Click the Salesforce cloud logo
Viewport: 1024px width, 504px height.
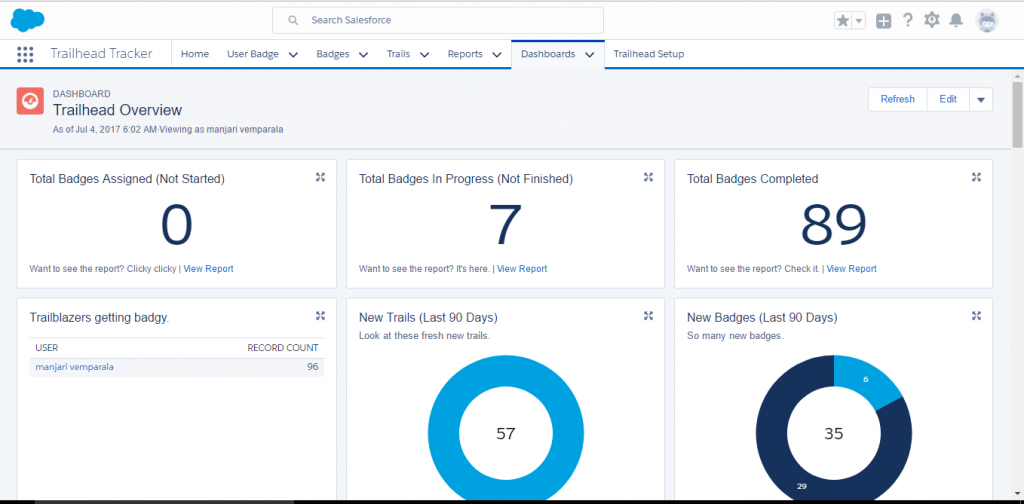[x=27, y=20]
